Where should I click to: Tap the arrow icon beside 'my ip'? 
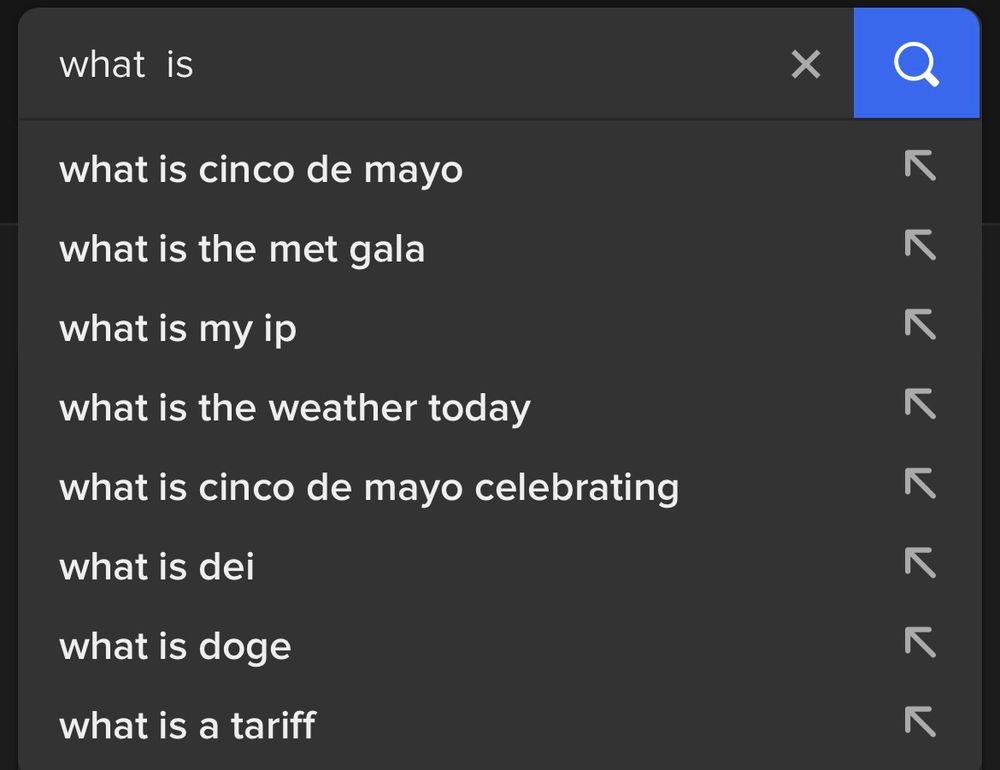(x=920, y=324)
